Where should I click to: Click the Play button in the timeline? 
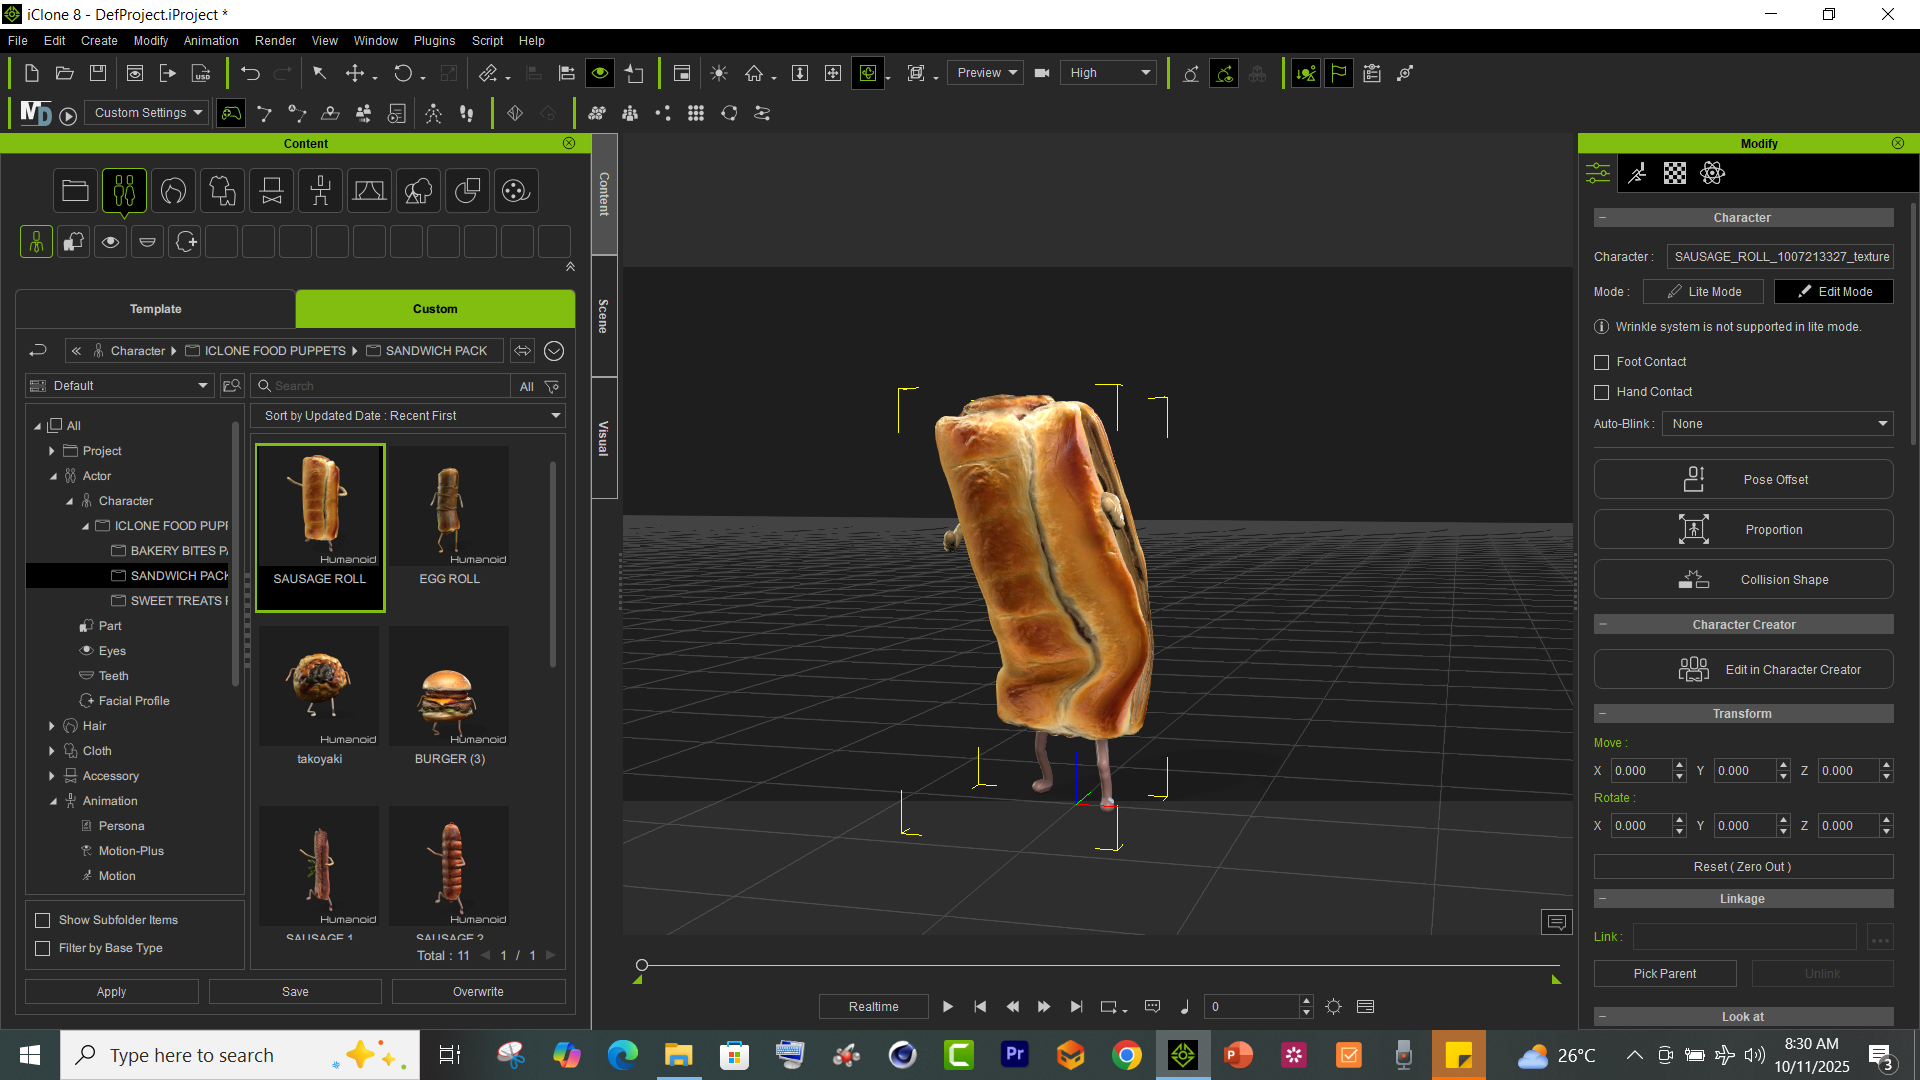(x=947, y=1007)
